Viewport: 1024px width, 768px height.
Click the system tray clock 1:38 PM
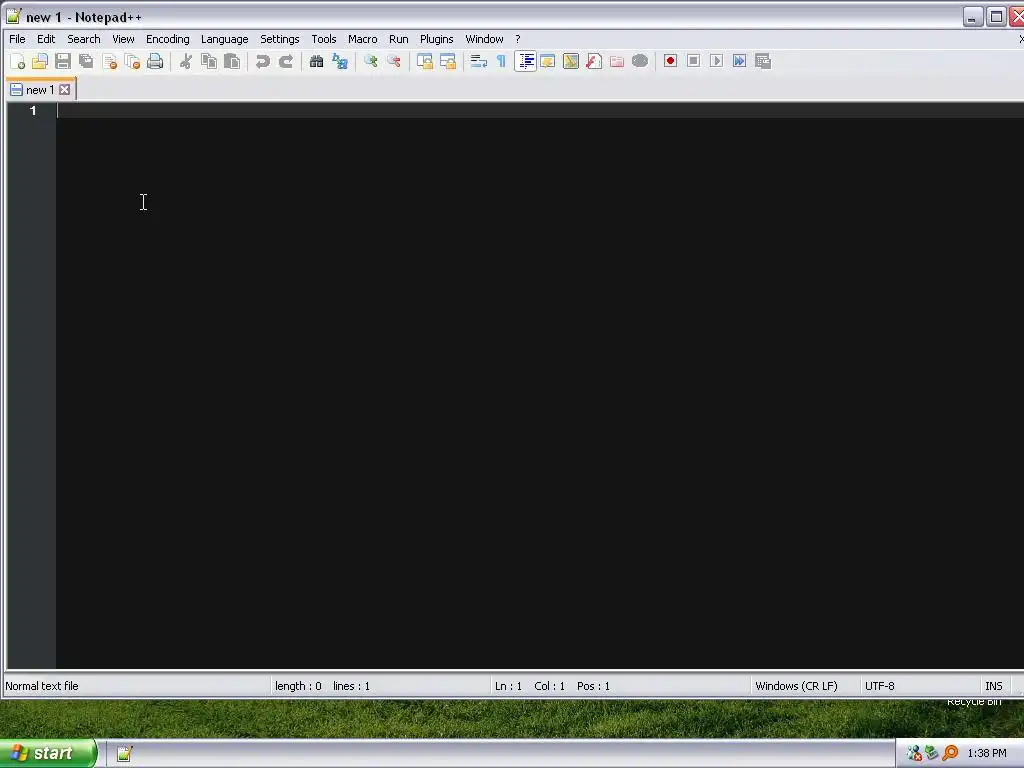987,753
